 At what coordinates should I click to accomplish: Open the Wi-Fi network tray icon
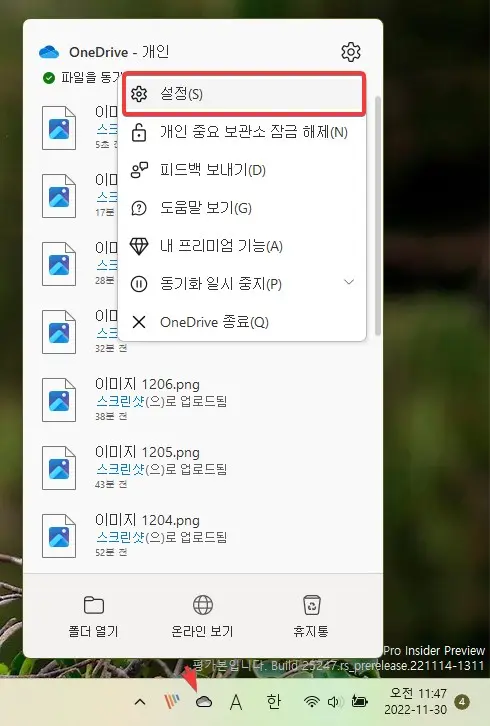[x=312, y=702]
